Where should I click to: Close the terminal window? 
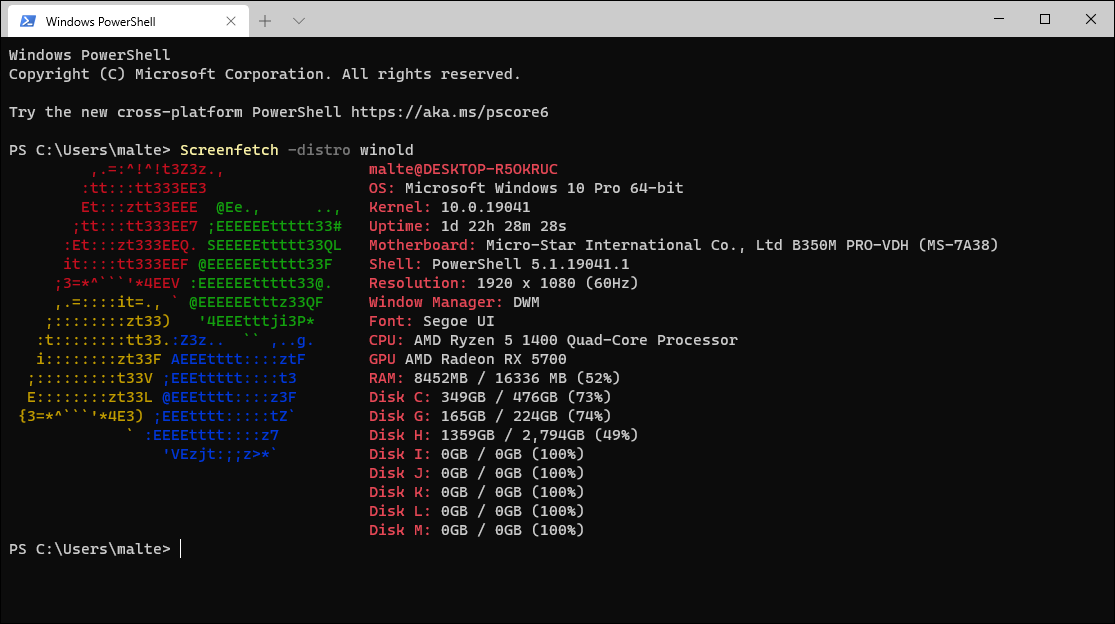click(1091, 19)
